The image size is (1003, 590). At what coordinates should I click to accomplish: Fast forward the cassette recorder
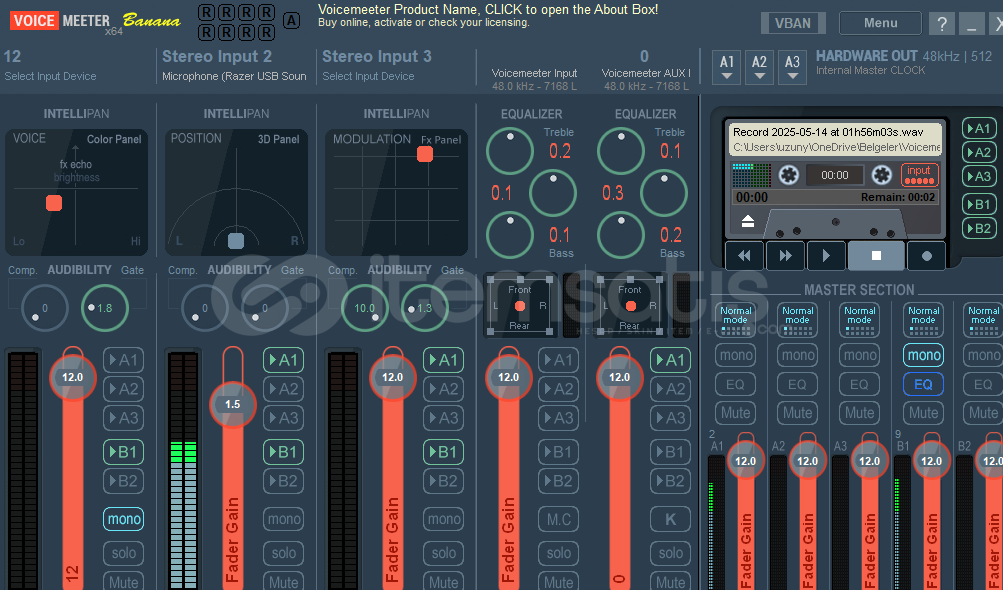click(785, 256)
